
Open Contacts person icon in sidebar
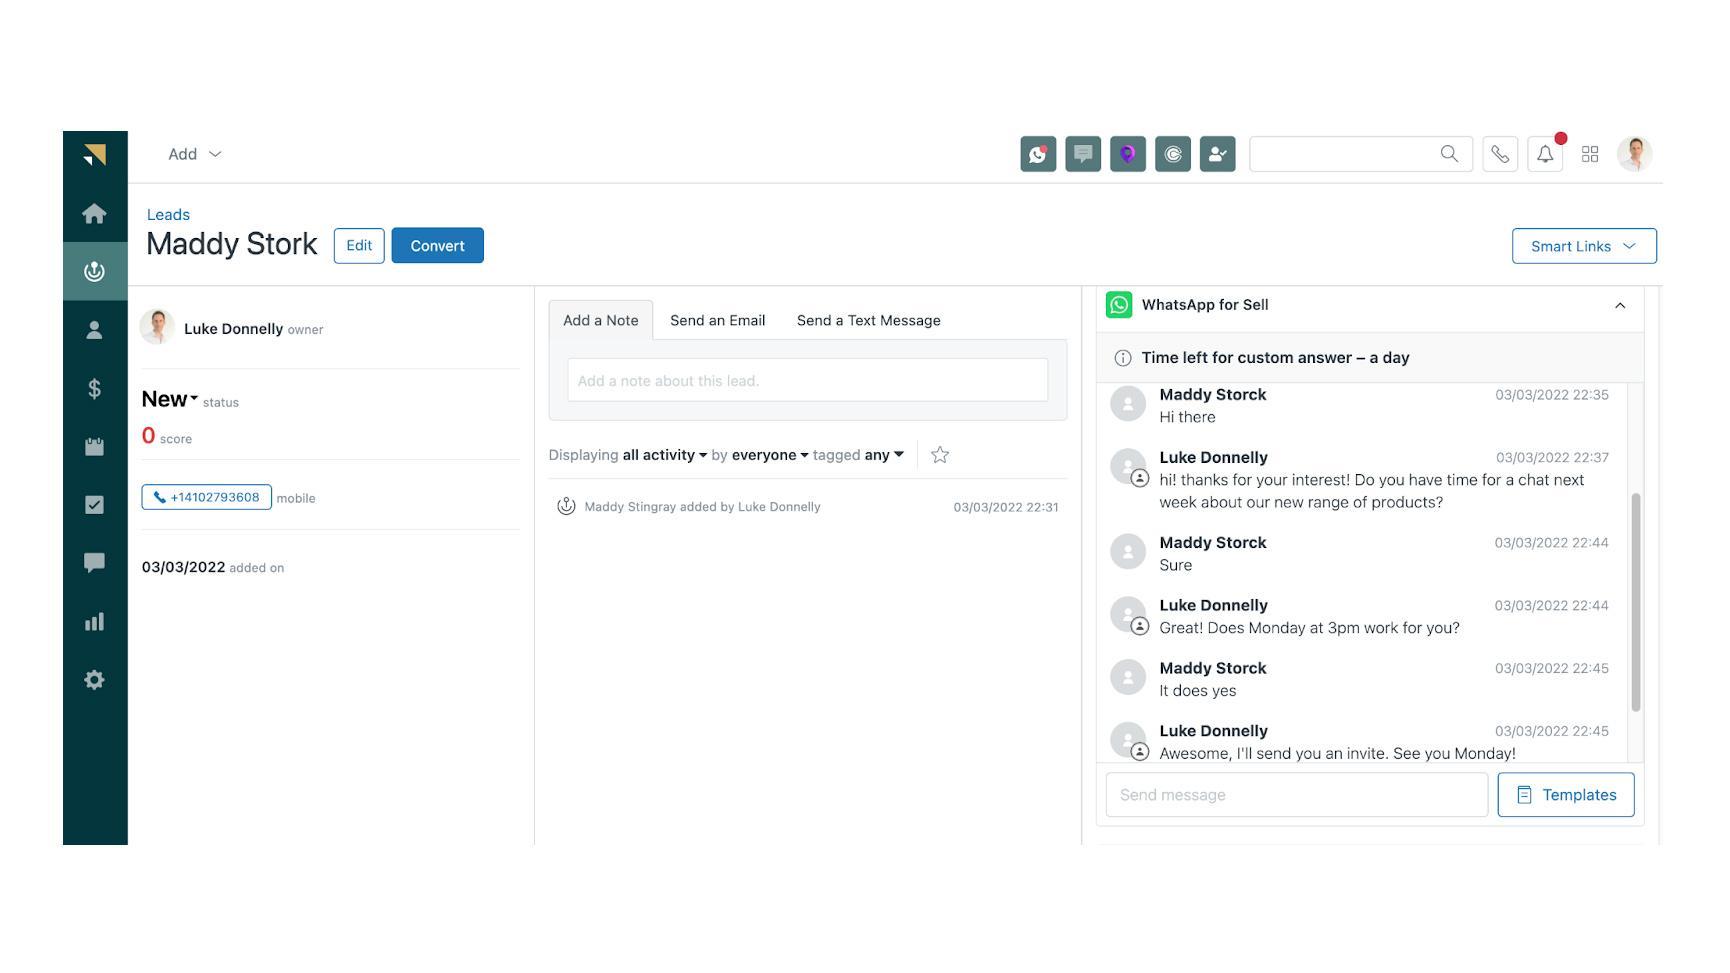point(94,330)
